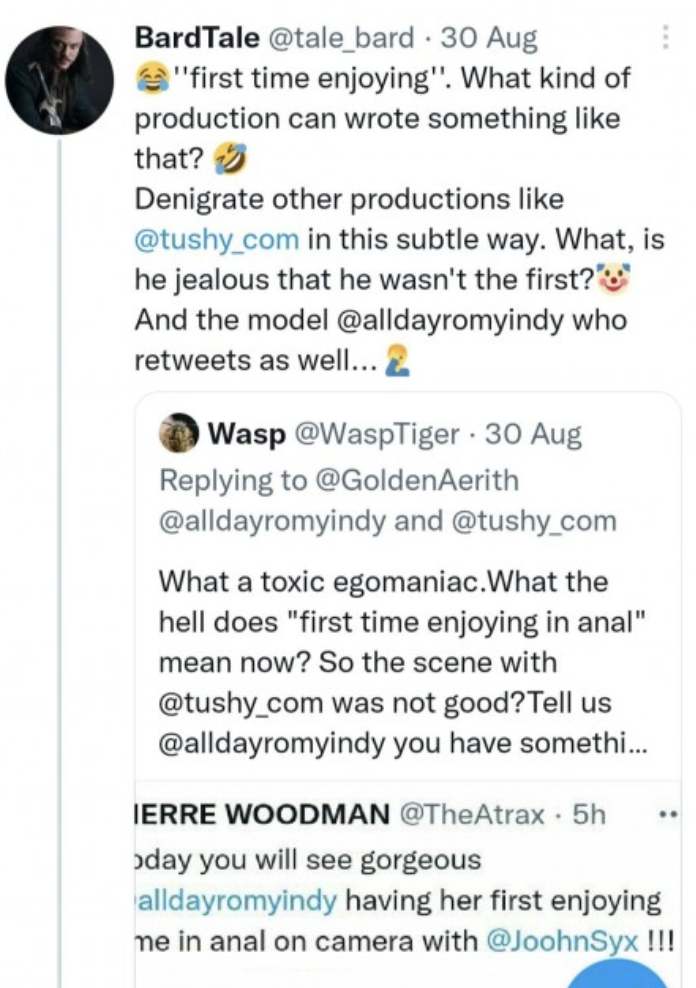This screenshot has width=696, height=988.
Task: Open @tushy_com in the Replying to line
Action: 535,521
